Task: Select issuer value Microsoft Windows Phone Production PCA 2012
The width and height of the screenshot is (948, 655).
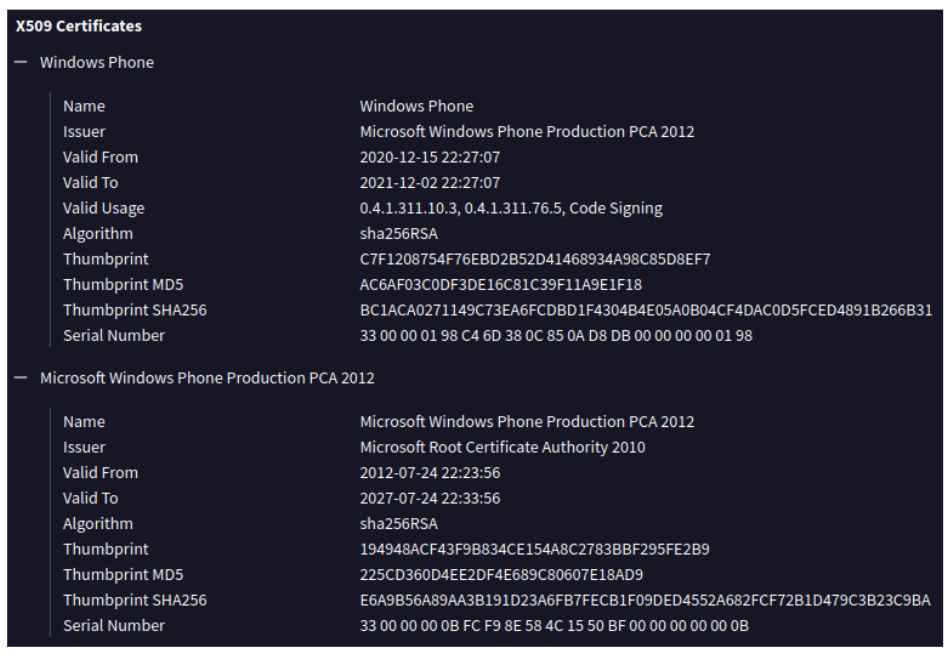Action: 527,132
